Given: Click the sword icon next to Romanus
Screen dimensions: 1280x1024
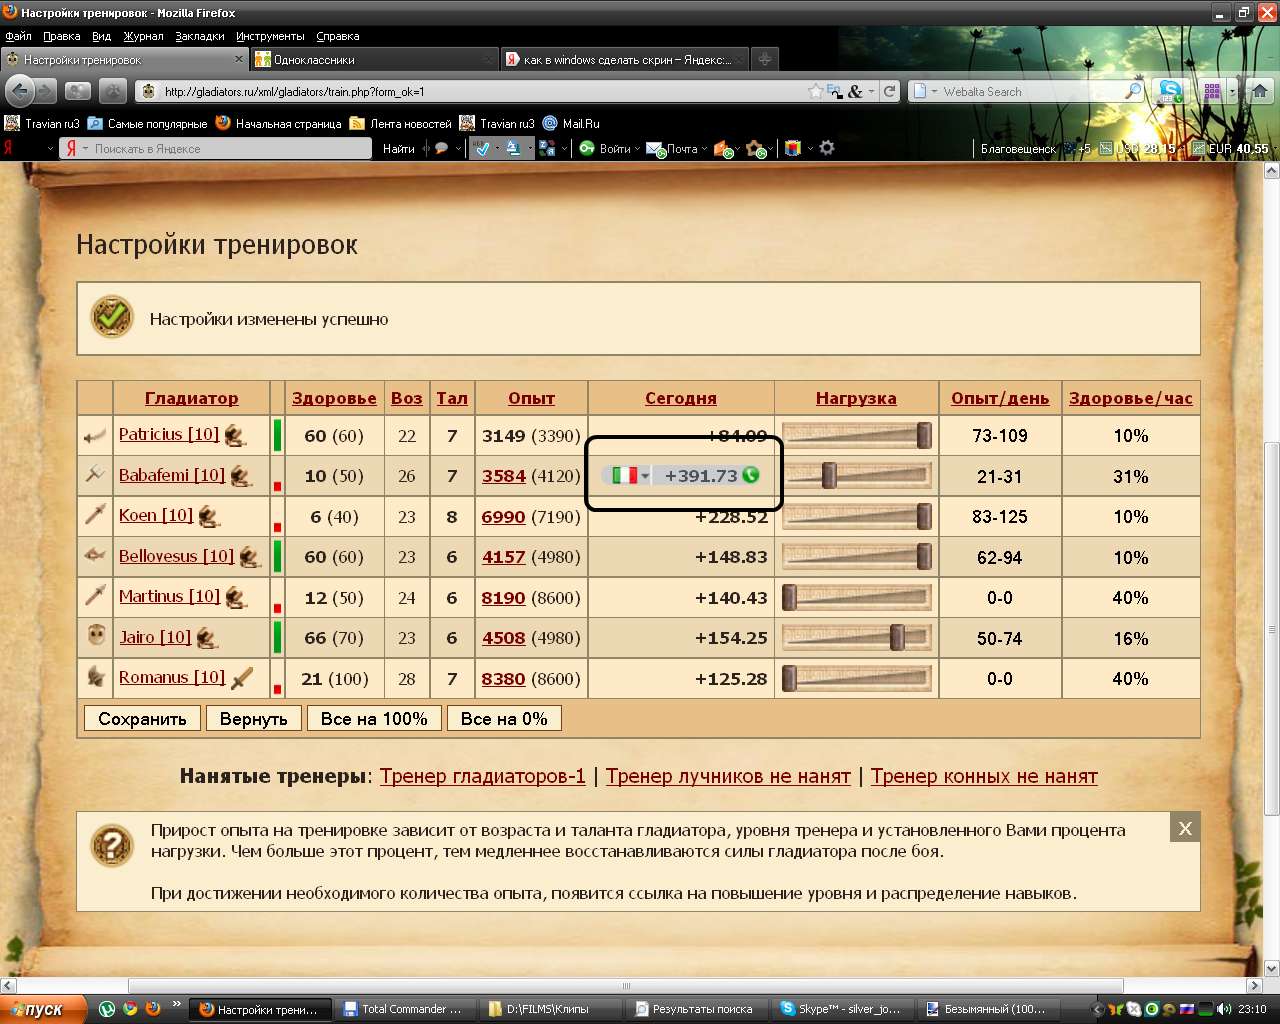Looking at the screenshot, I should (x=242, y=679).
